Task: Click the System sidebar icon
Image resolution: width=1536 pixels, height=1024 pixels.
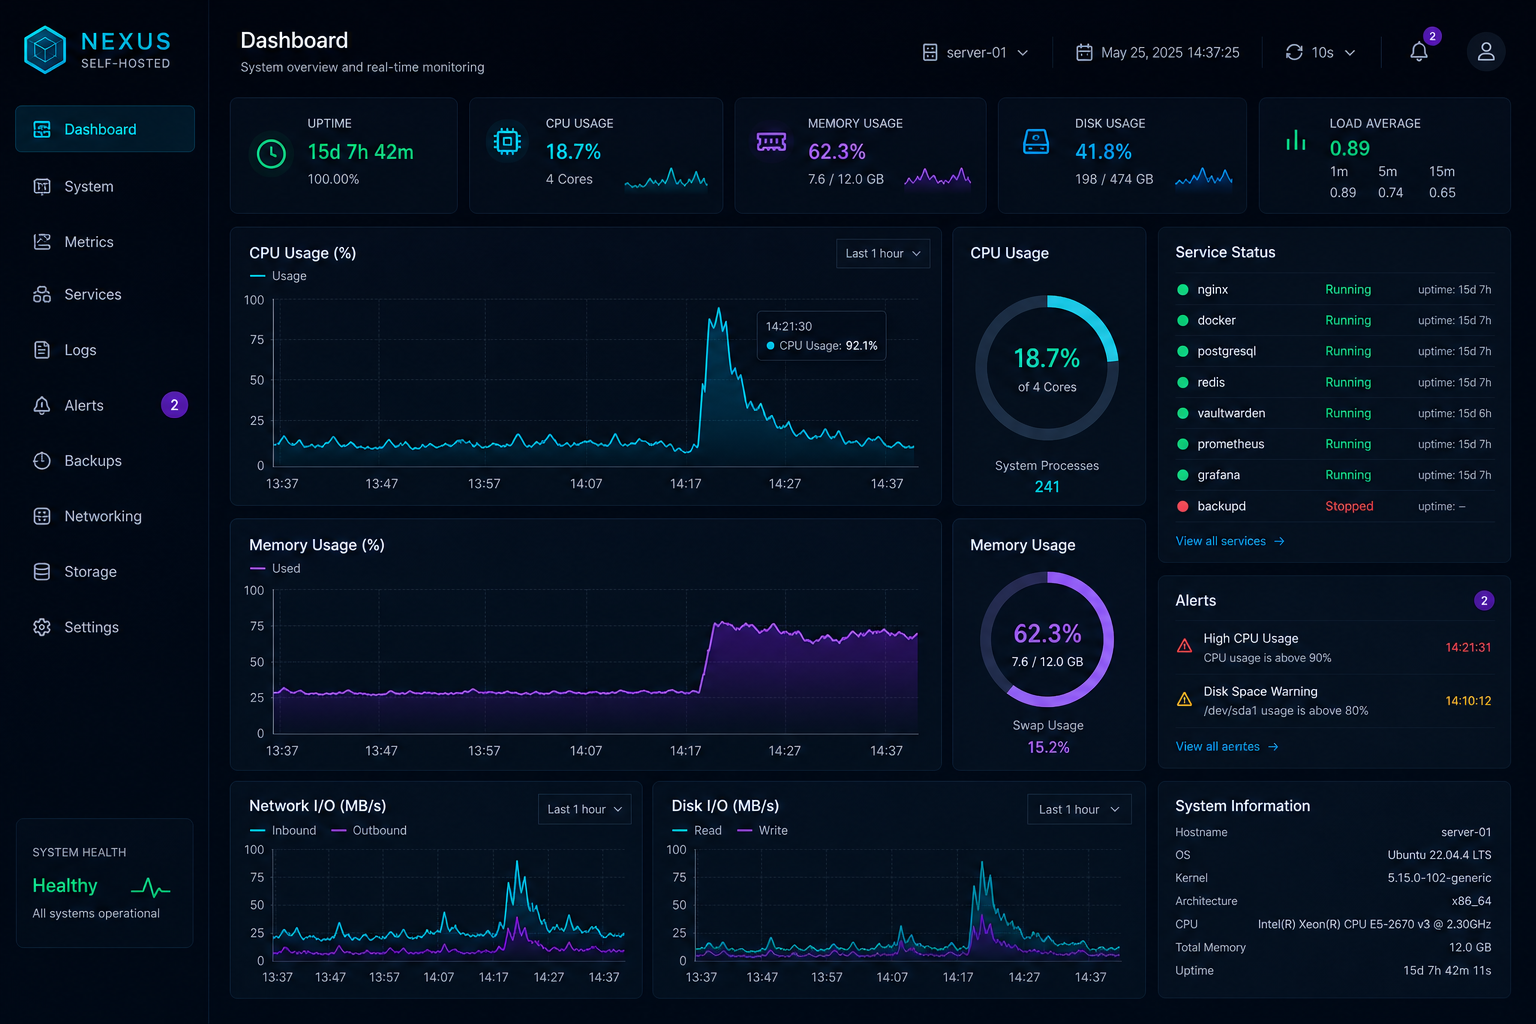Action: pyautogui.click(x=42, y=186)
